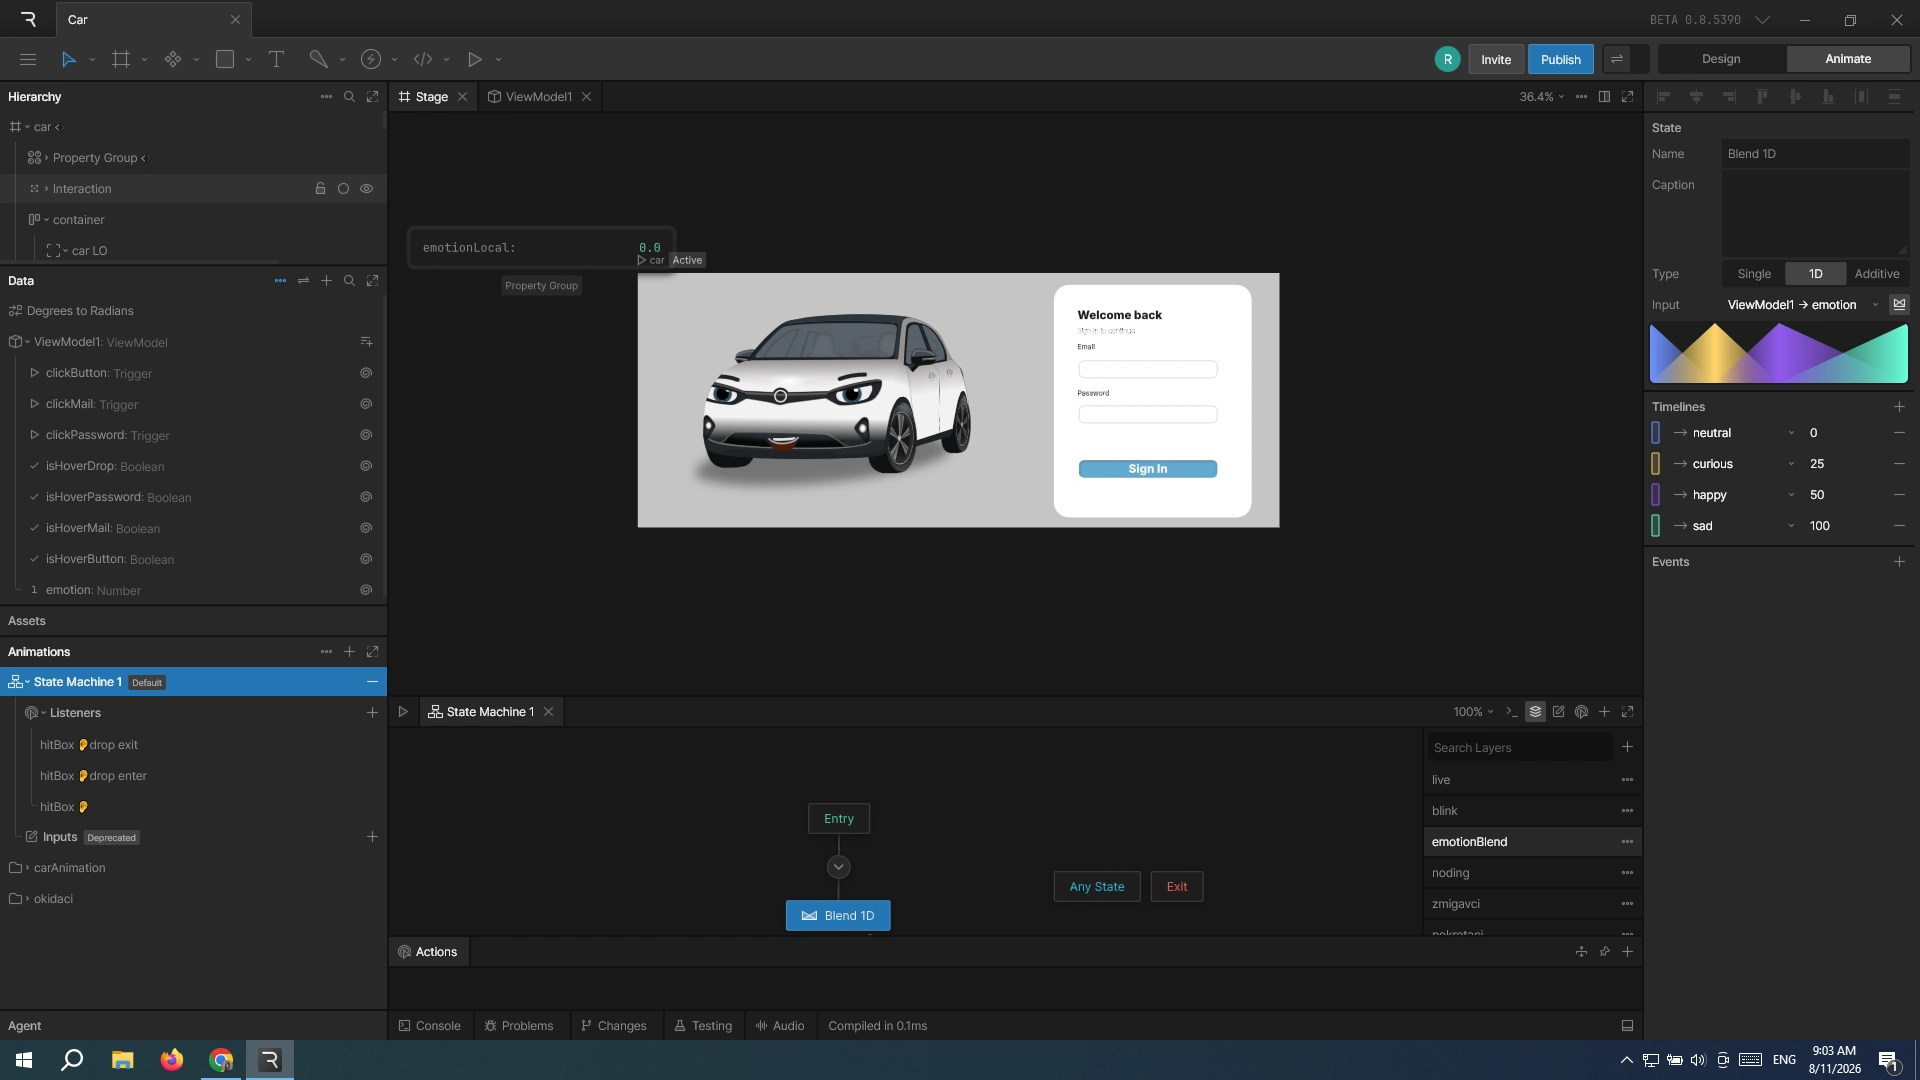This screenshot has height=1080, width=1920.
Task: Toggle lock on Interaction layer
Action: 320,189
